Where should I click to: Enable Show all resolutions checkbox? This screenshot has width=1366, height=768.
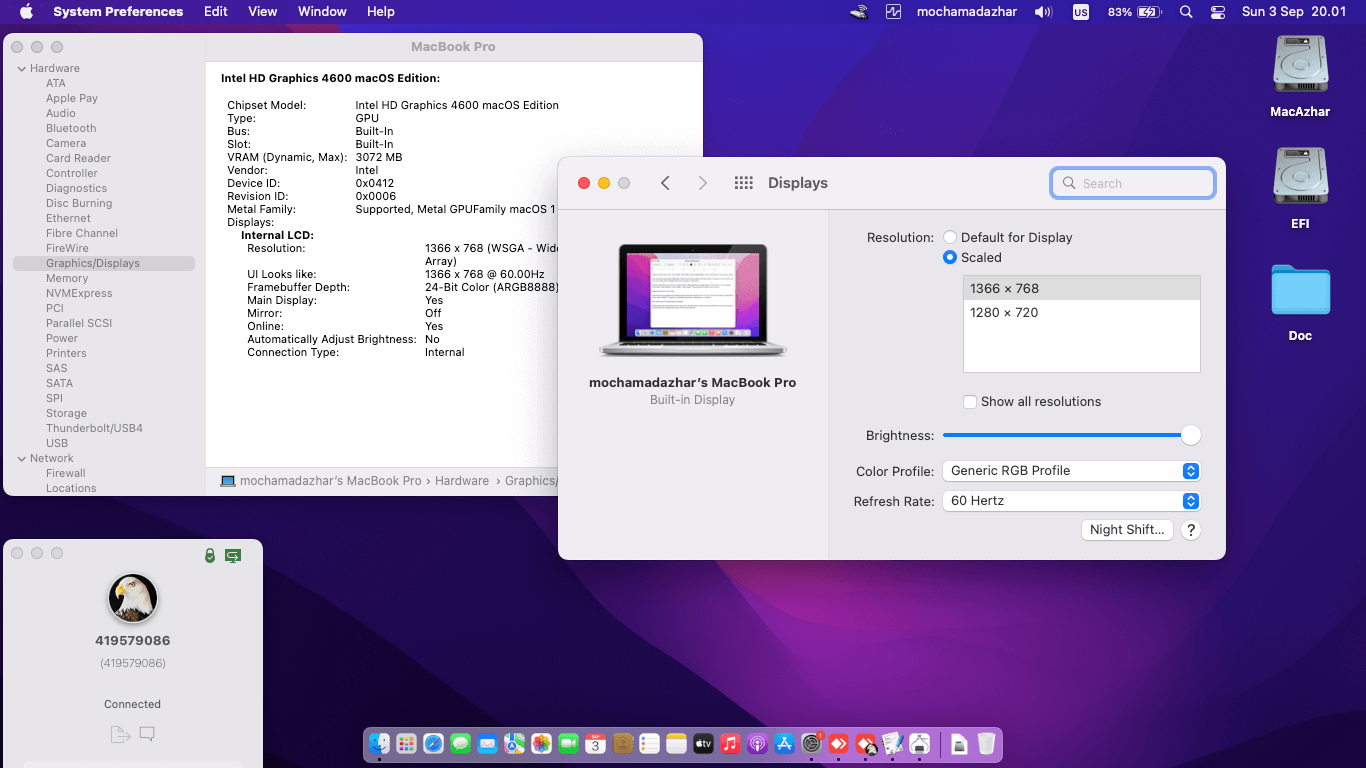pyautogui.click(x=970, y=402)
